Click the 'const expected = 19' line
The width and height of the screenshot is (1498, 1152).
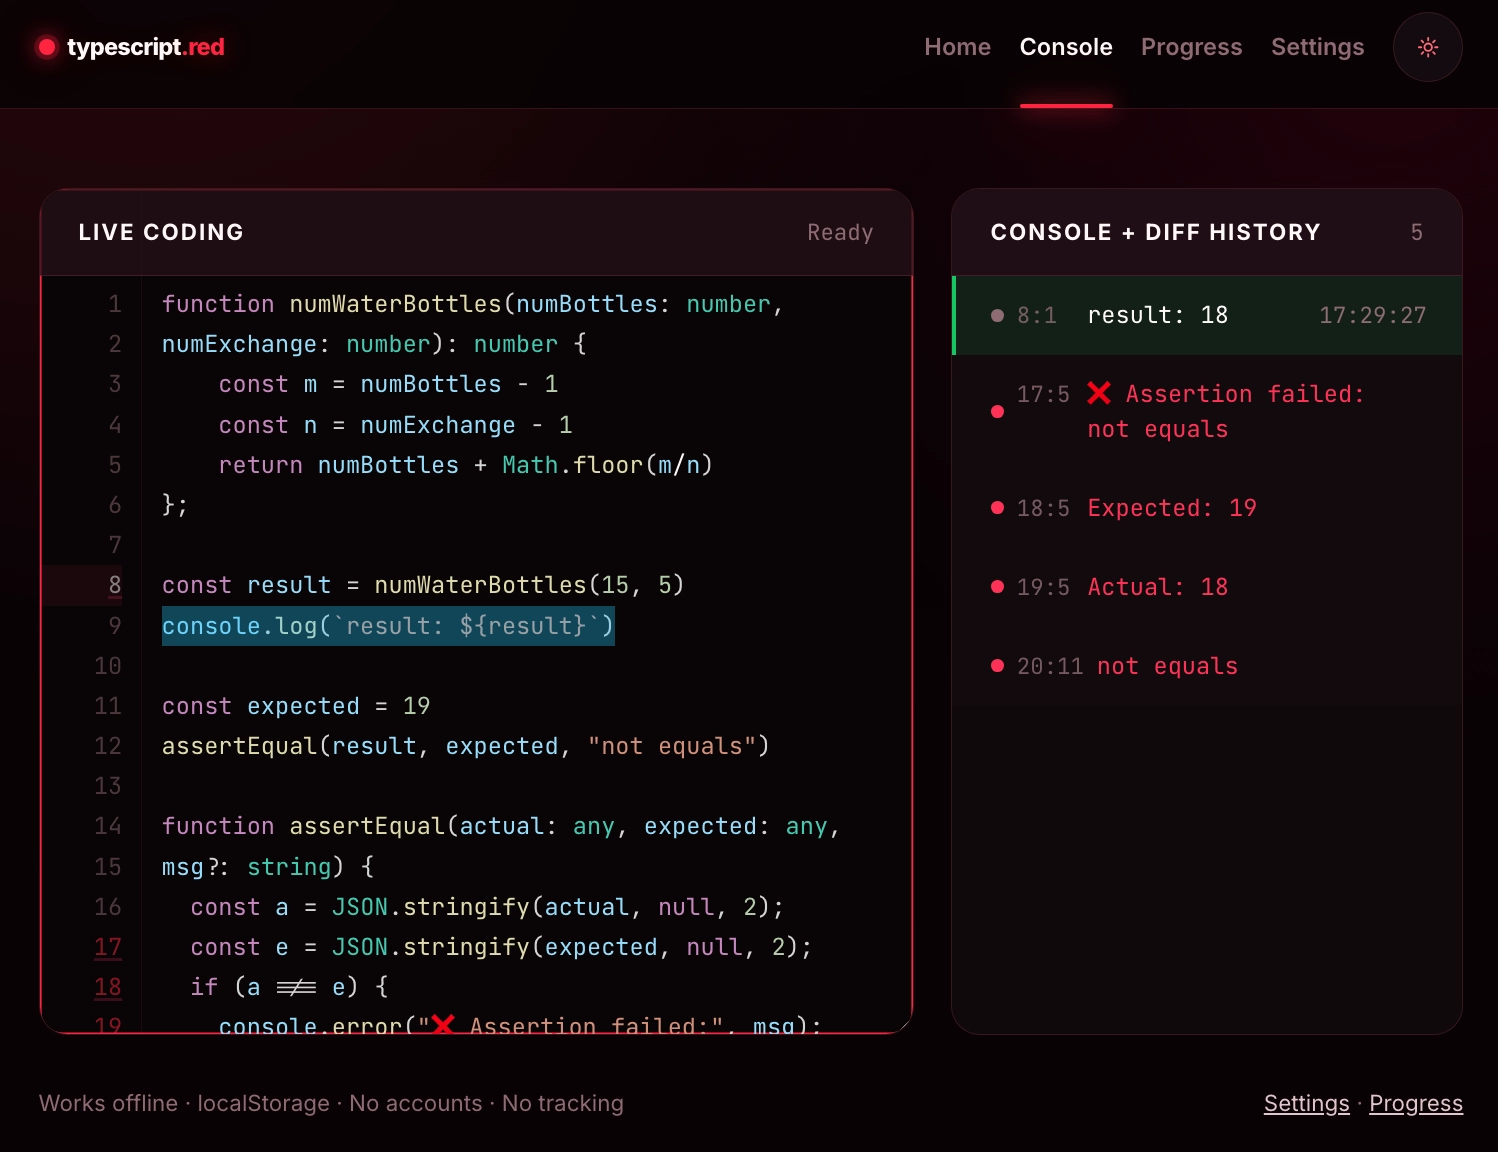296,706
